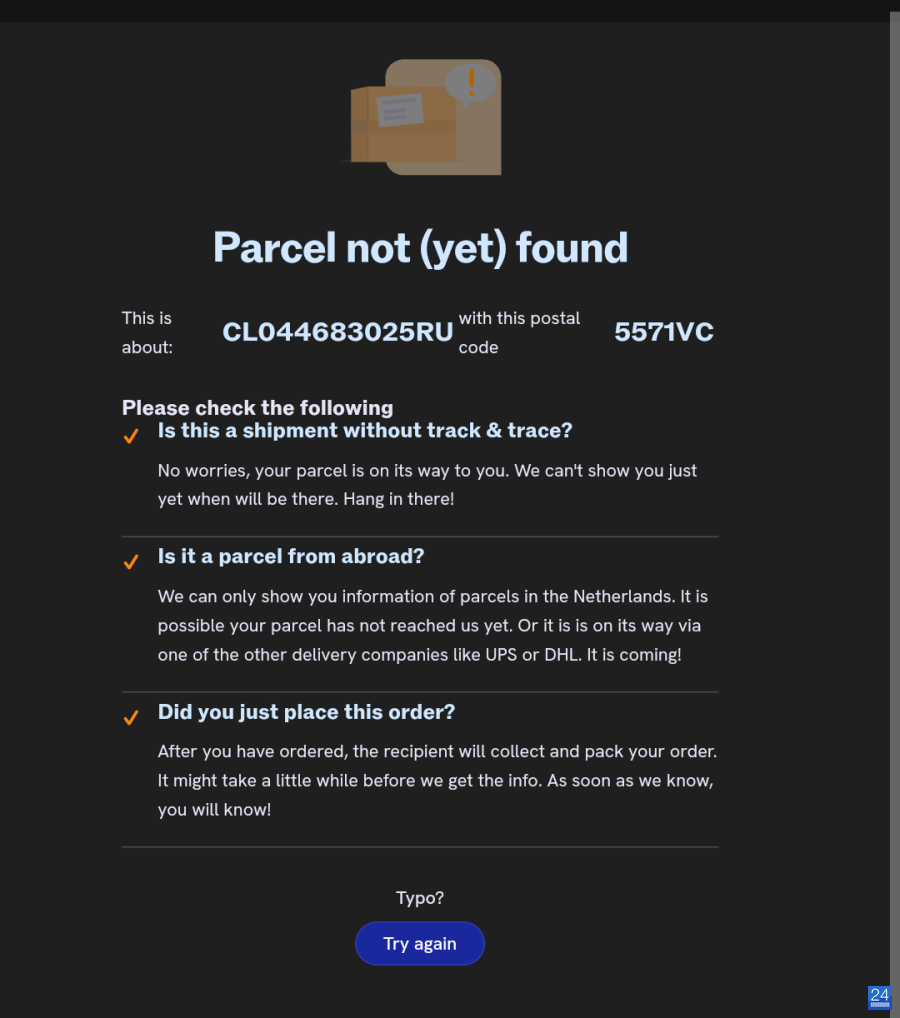This screenshot has height=1018, width=900.
Task: Click the This is about label
Action: [x=147, y=332]
